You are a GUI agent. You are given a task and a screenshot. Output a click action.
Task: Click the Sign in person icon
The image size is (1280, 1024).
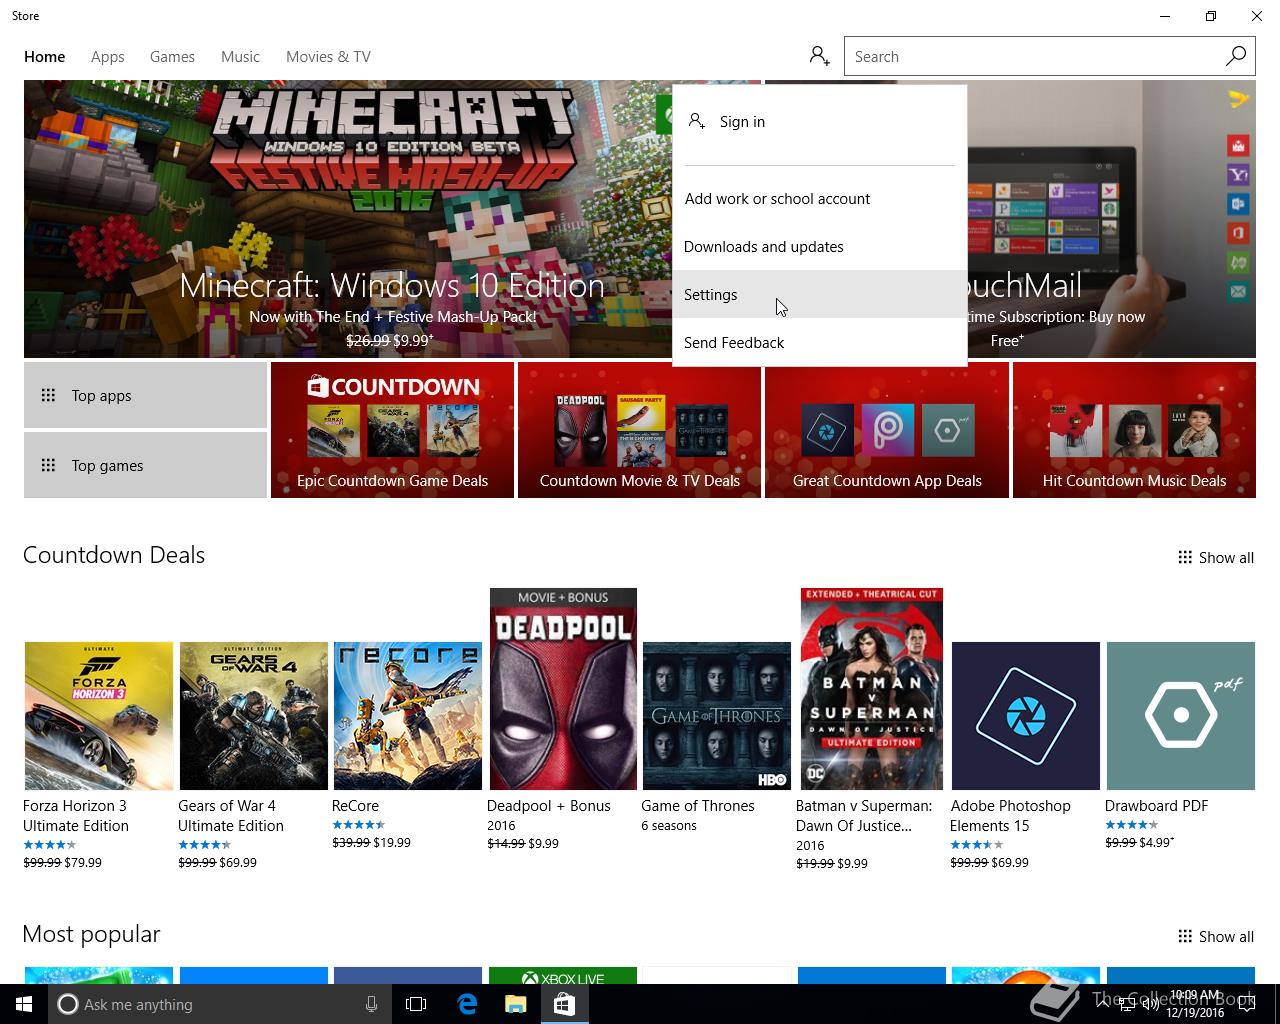697,121
